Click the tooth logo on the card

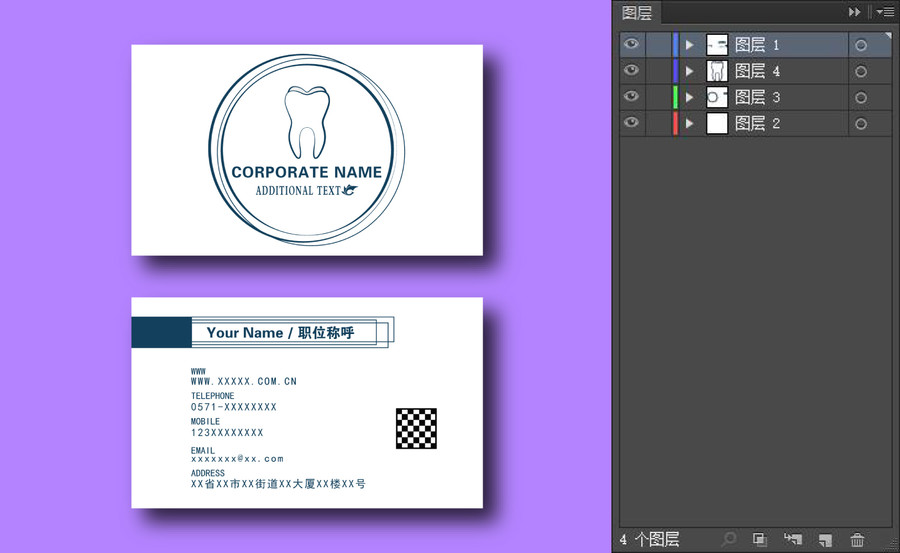[x=307, y=122]
